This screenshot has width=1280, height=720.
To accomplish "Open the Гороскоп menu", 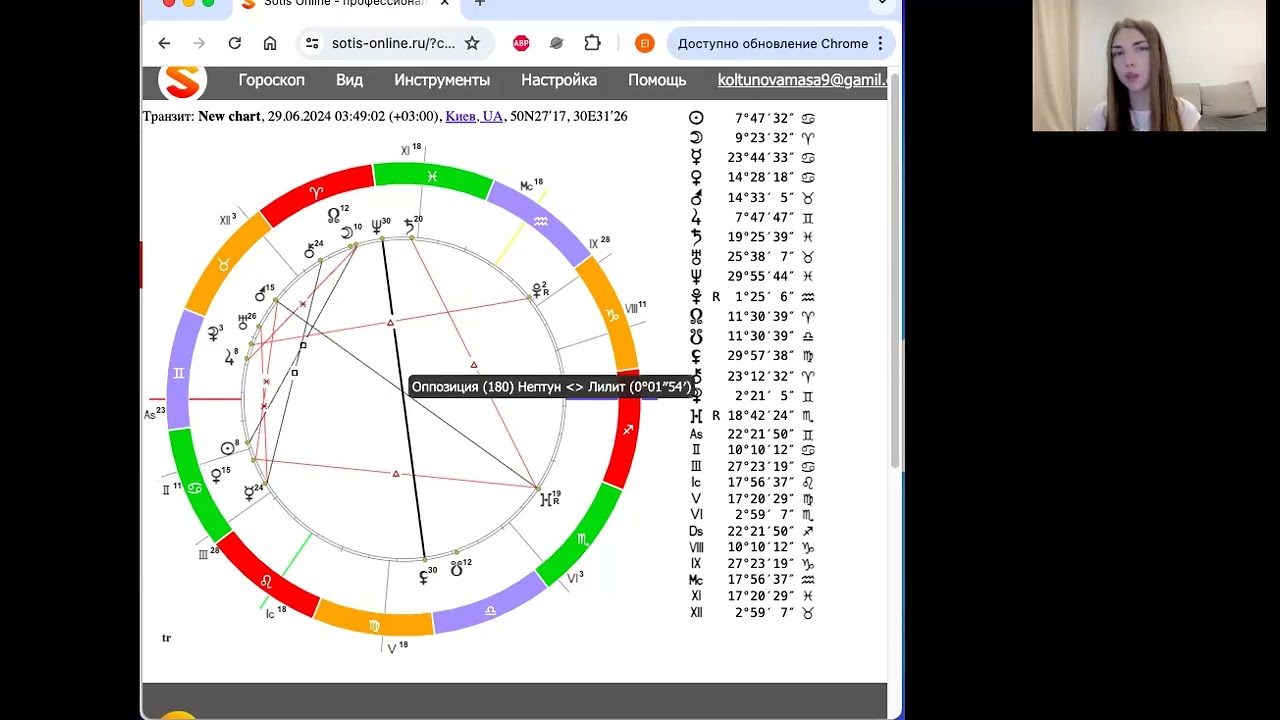I will 271,80.
